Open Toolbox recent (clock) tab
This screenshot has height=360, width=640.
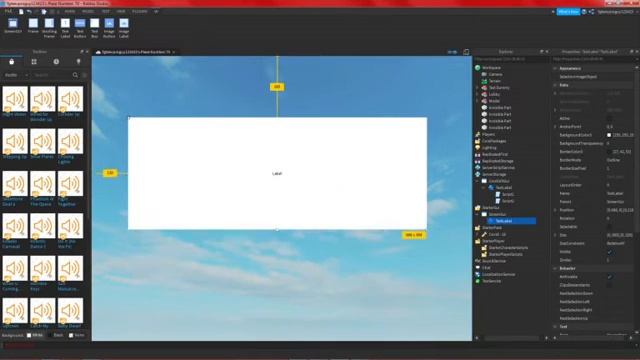click(x=56, y=62)
